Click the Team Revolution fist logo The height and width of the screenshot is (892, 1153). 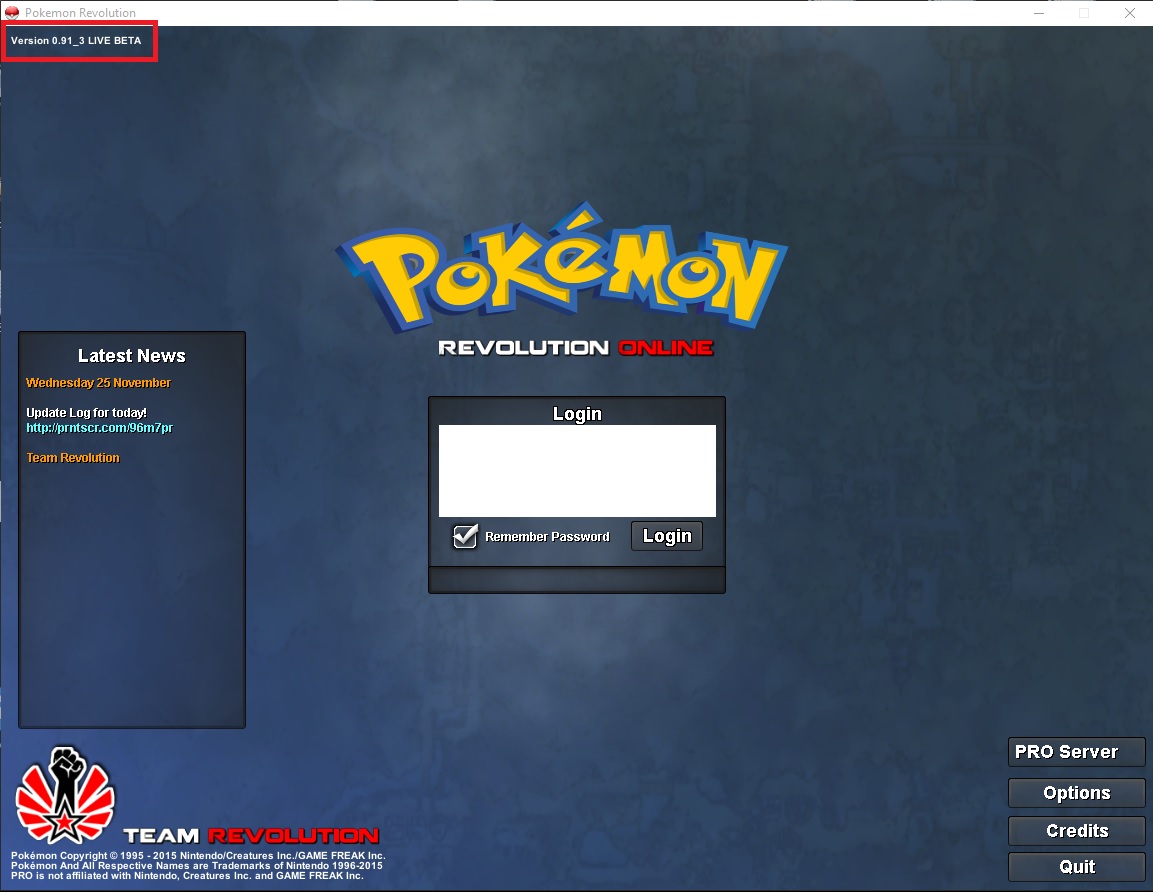tap(65, 796)
